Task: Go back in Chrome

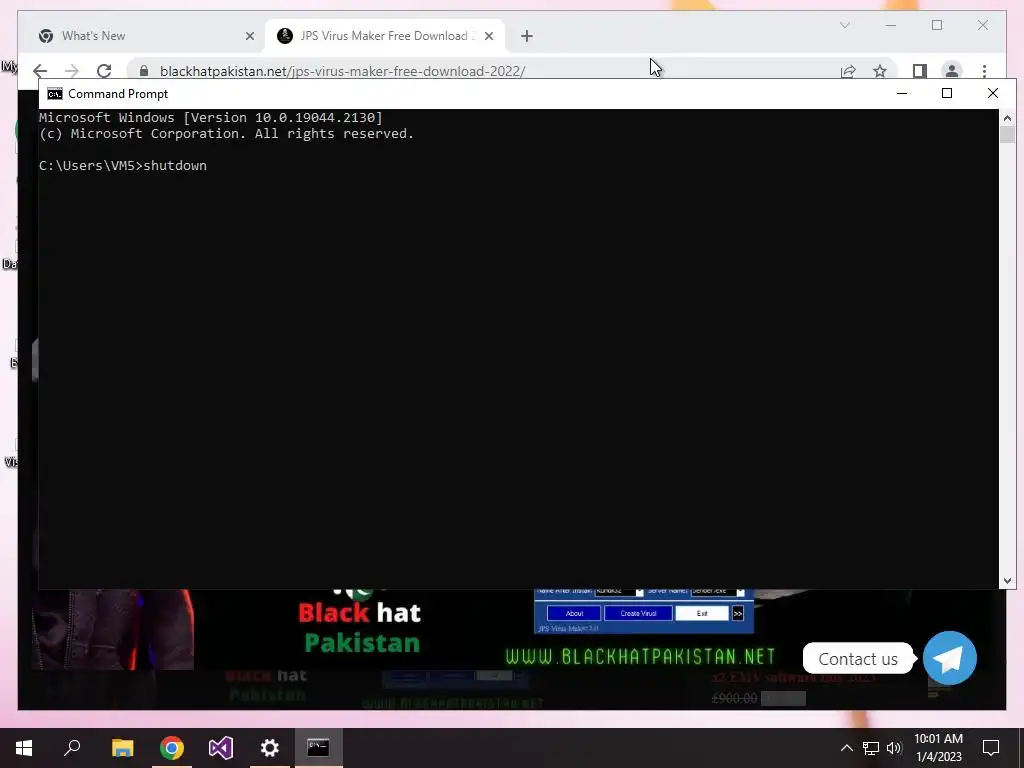Action: tap(40, 71)
